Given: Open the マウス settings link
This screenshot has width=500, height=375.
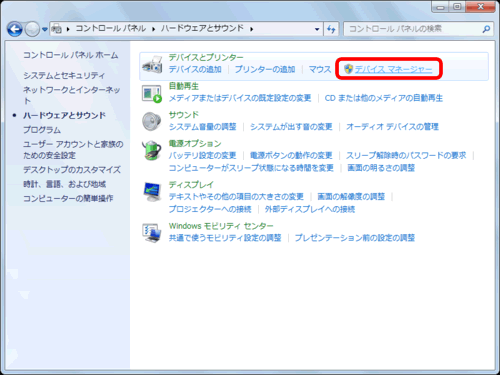Looking at the screenshot, I should point(320,69).
